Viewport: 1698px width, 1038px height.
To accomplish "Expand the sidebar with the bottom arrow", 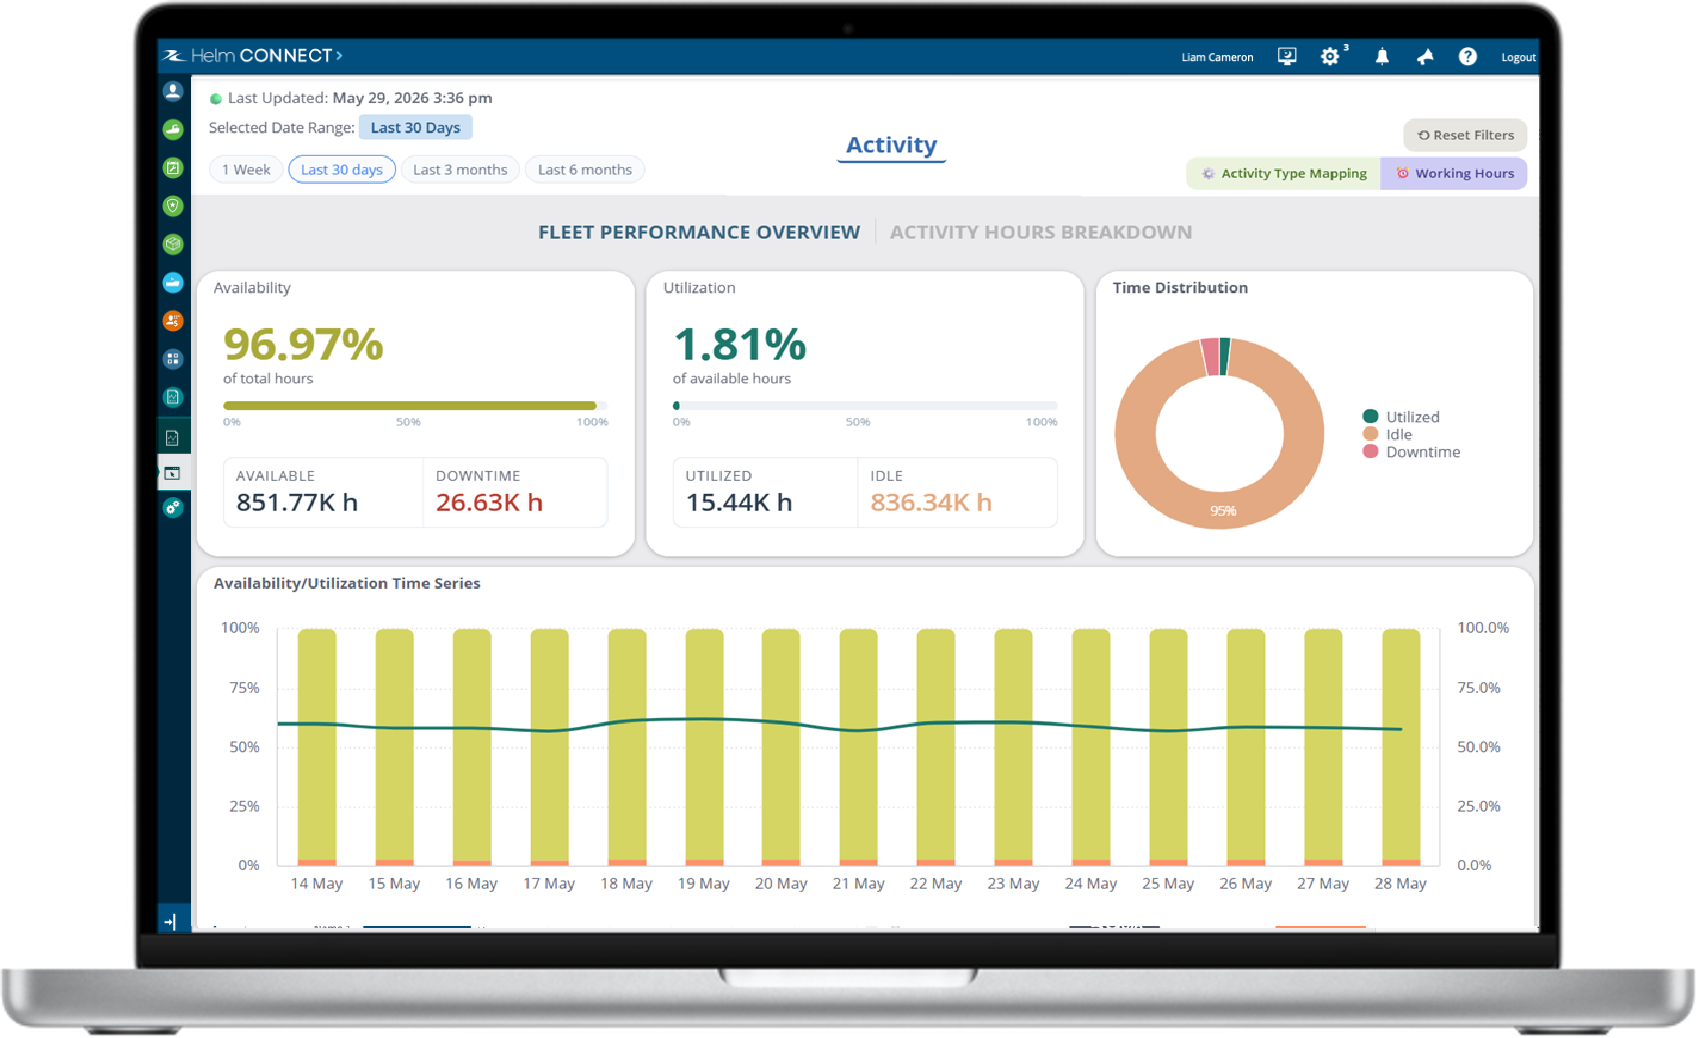I will pos(171,921).
